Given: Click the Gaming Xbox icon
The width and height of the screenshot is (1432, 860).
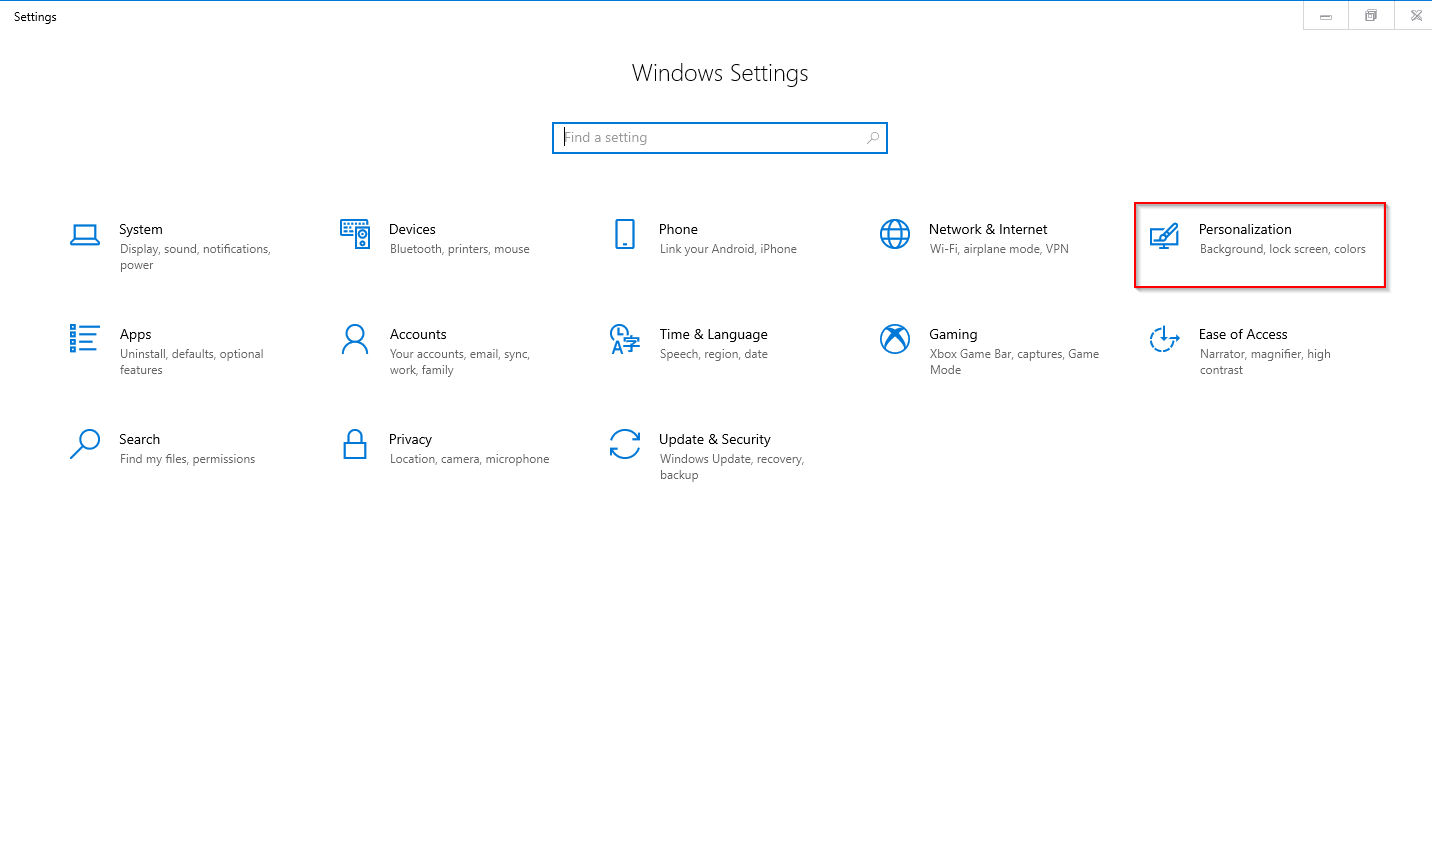Looking at the screenshot, I should (x=895, y=339).
